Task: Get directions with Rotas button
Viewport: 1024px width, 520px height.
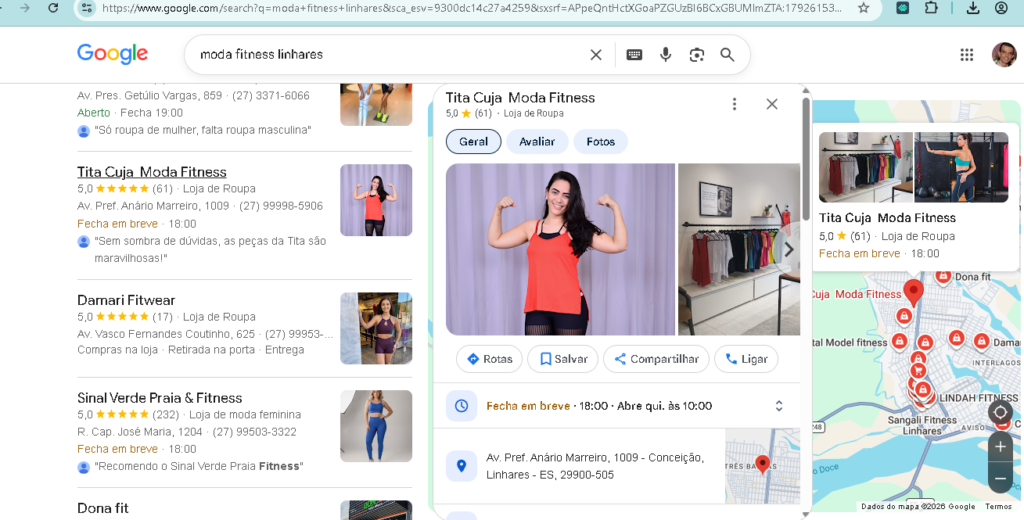Action: click(489, 359)
